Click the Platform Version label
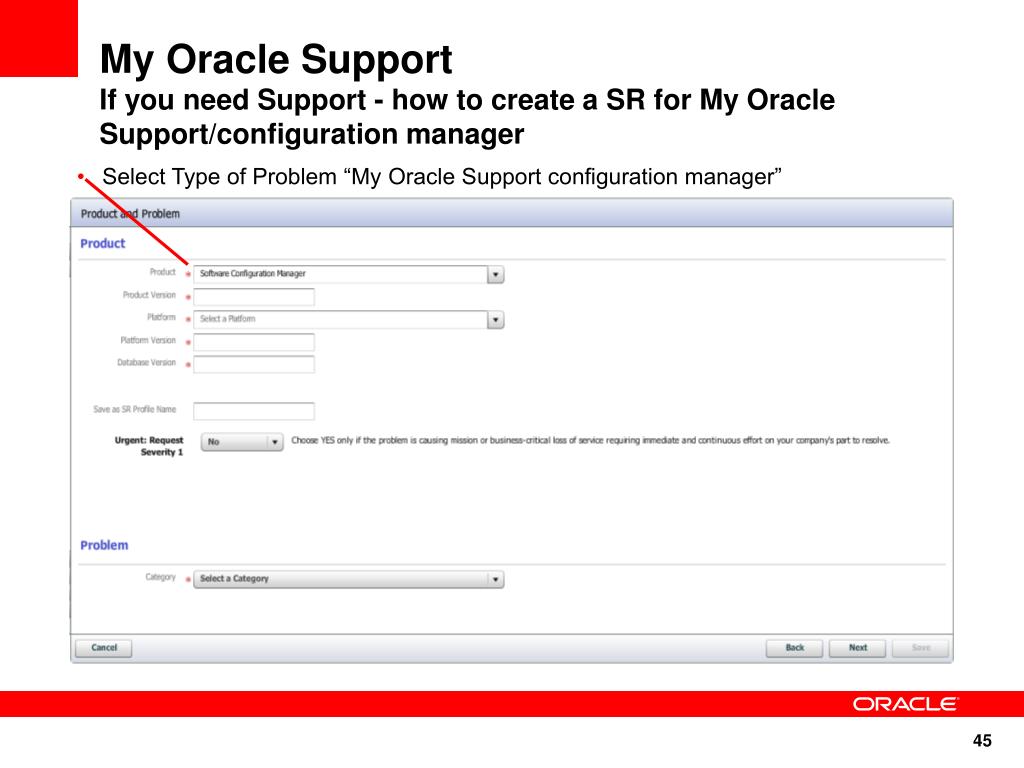Viewport: 1024px width, 768px height. click(148, 340)
